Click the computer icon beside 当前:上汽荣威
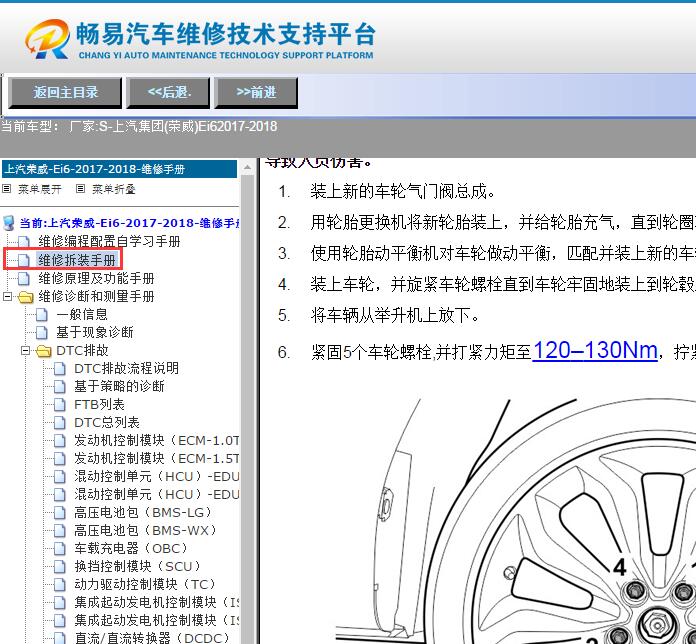This screenshot has height=644, width=696. tap(8, 223)
